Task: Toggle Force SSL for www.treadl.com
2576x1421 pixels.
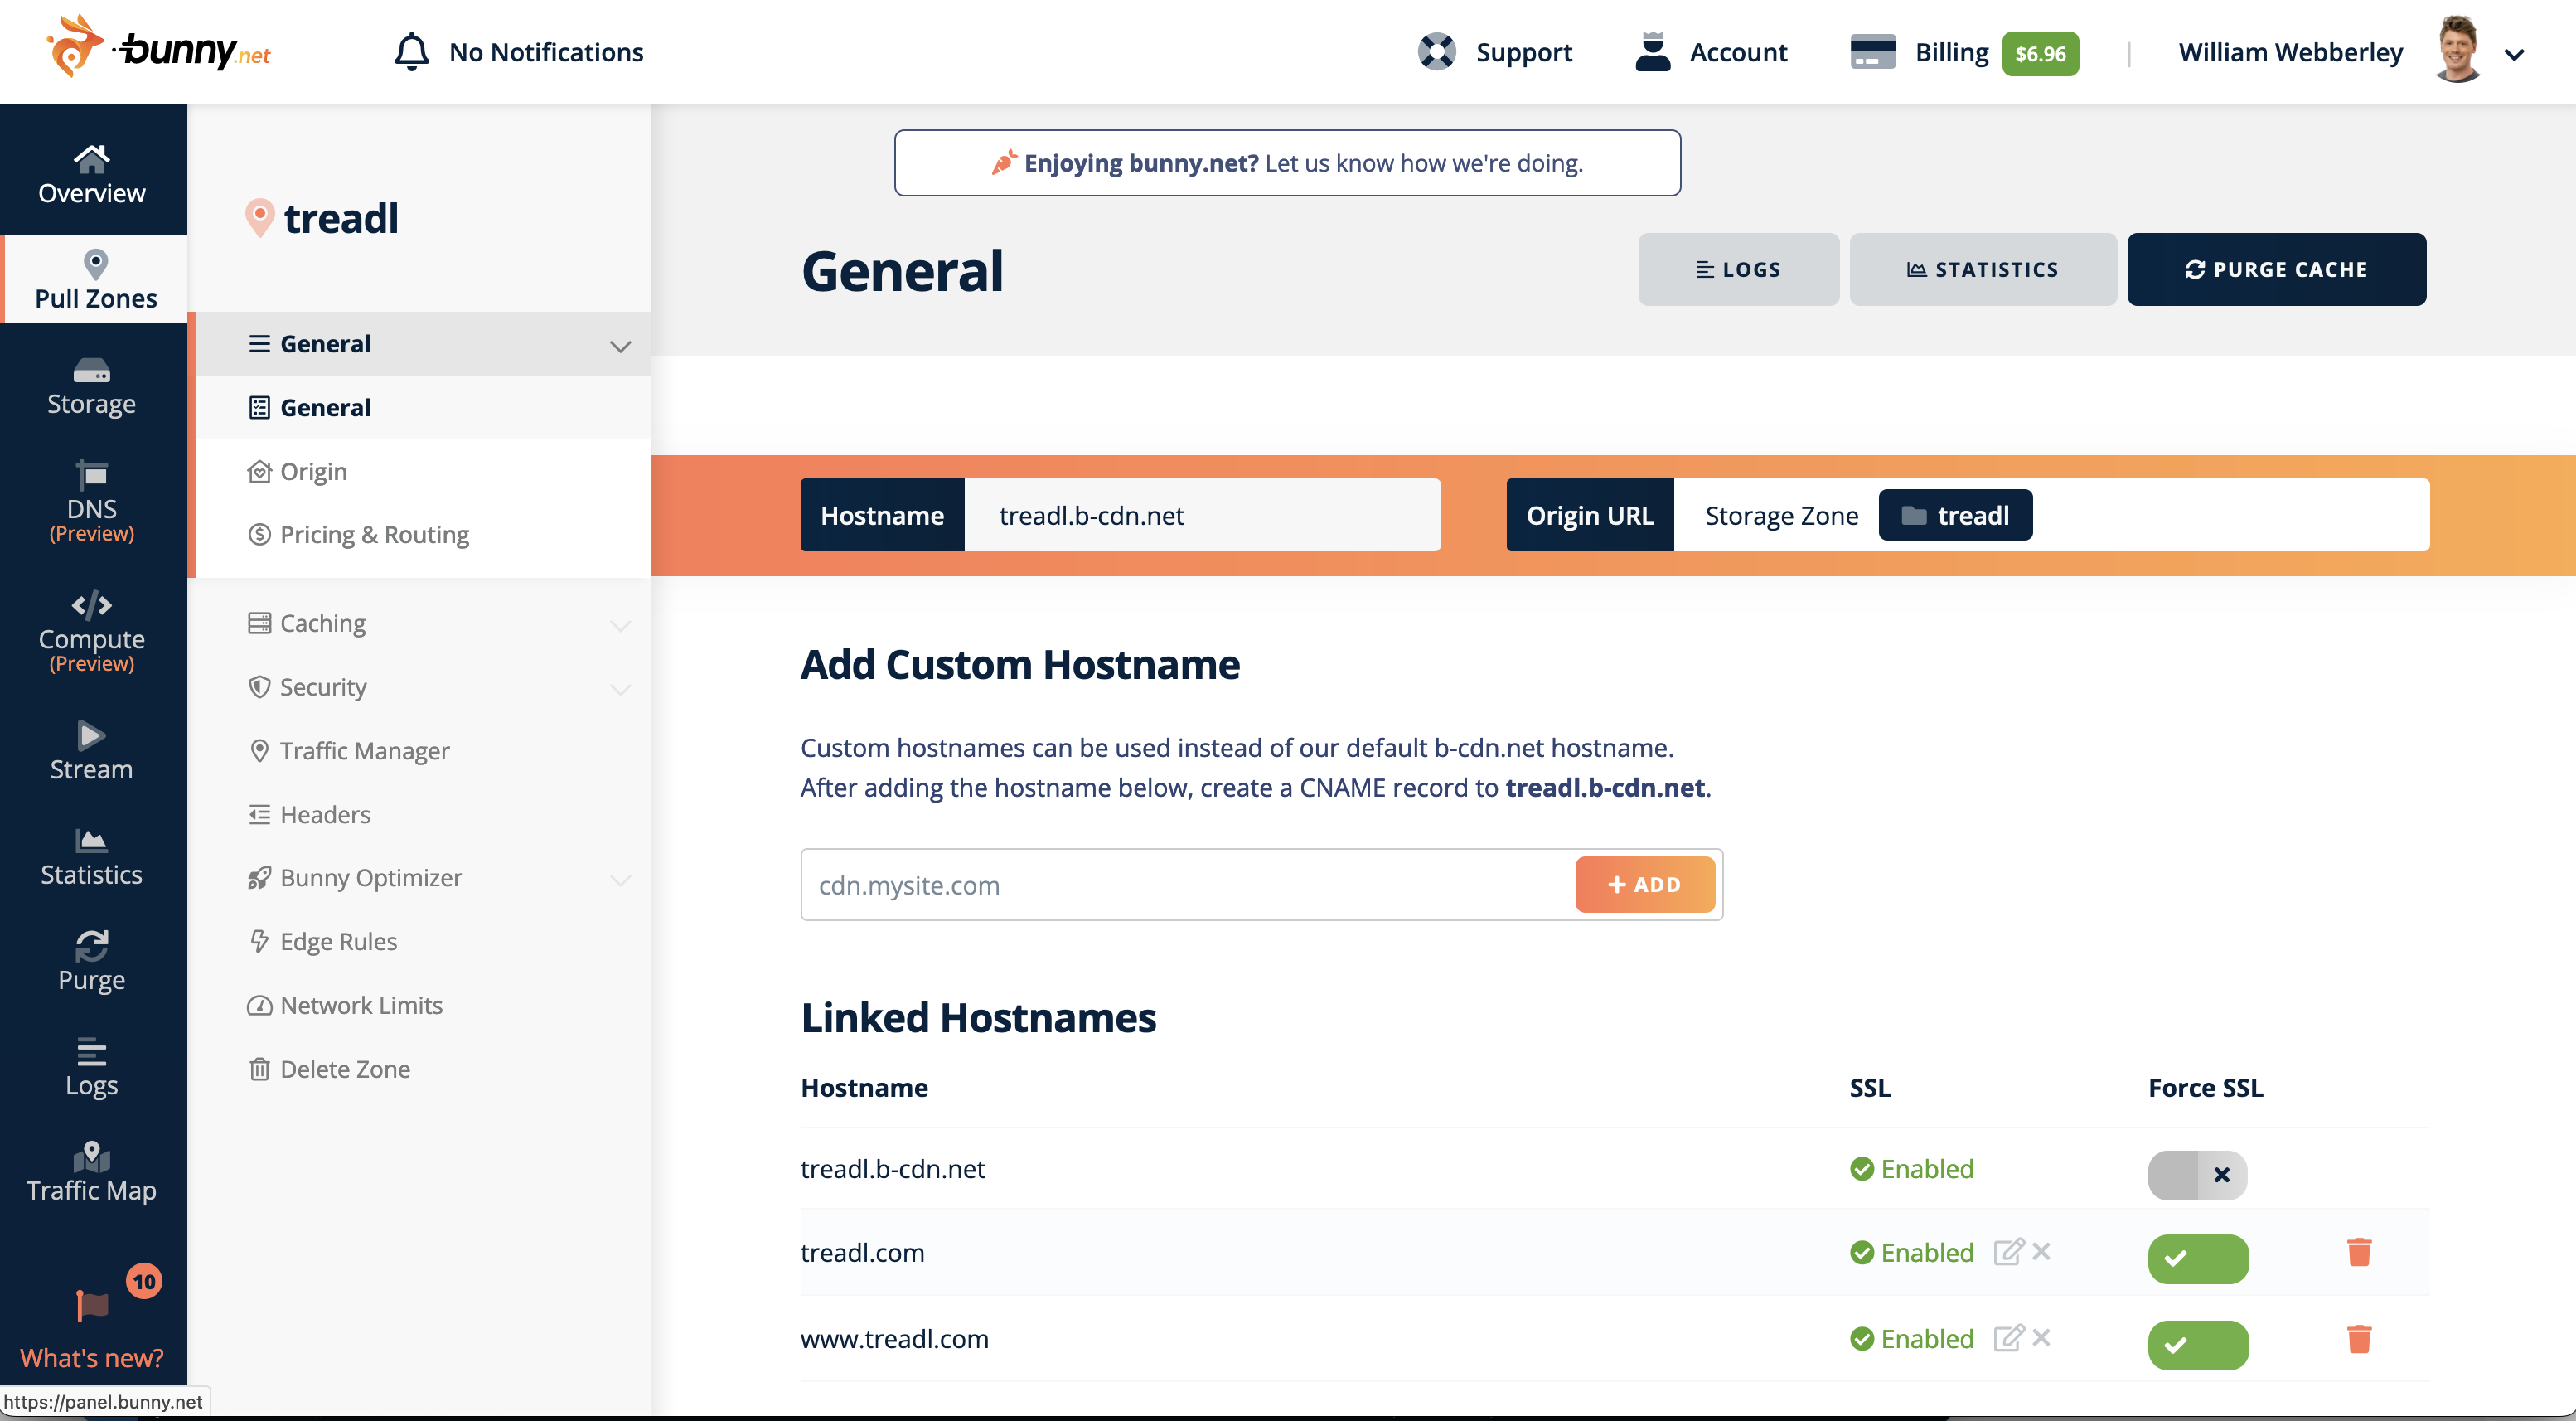Action: point(2197,1345)
